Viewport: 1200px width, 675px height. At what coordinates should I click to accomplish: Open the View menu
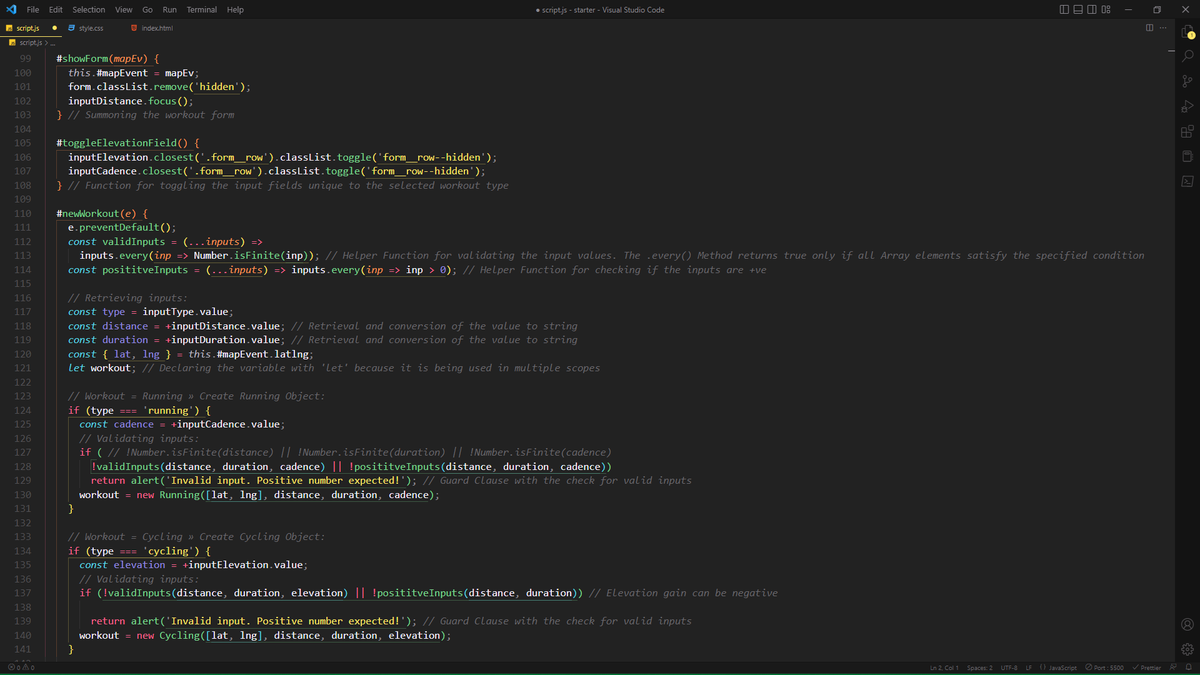pyautogui.click(x=124, y=10)
